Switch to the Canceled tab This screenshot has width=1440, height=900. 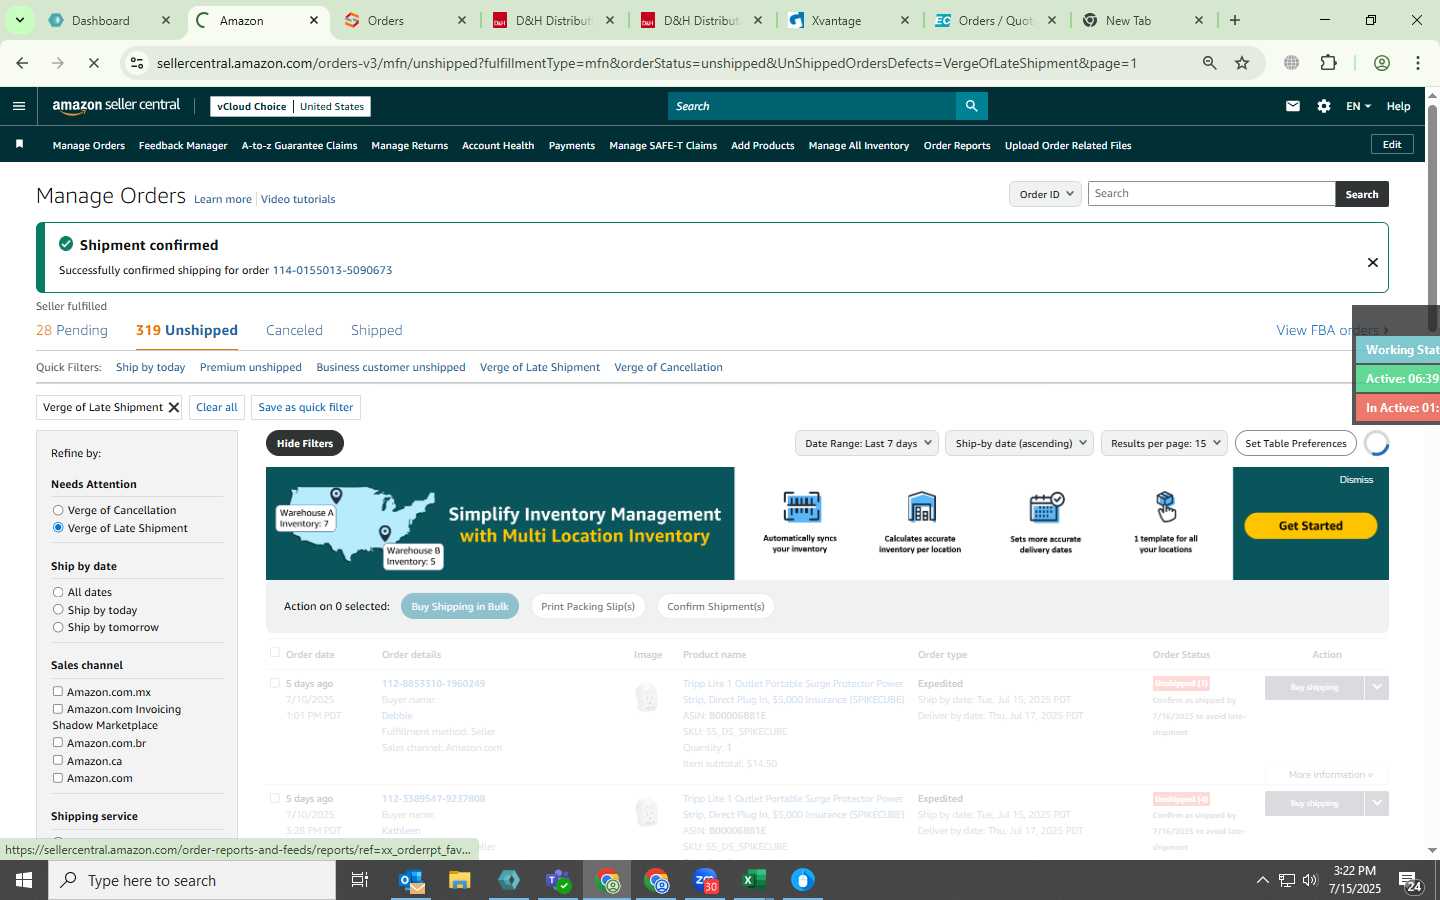(294, 330)
